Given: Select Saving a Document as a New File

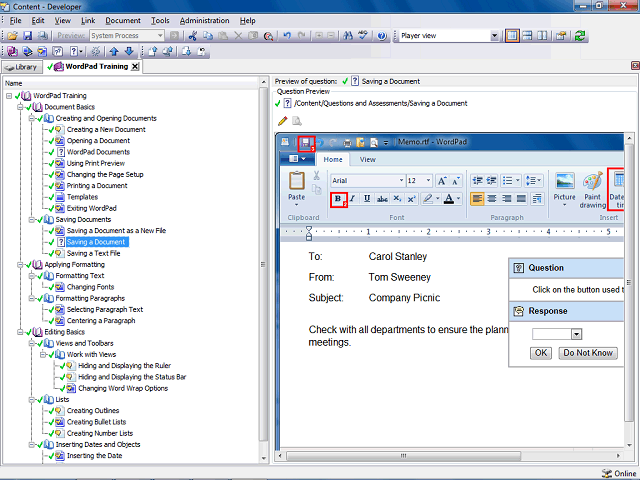Looking at the screenshot, I should 116,231.
